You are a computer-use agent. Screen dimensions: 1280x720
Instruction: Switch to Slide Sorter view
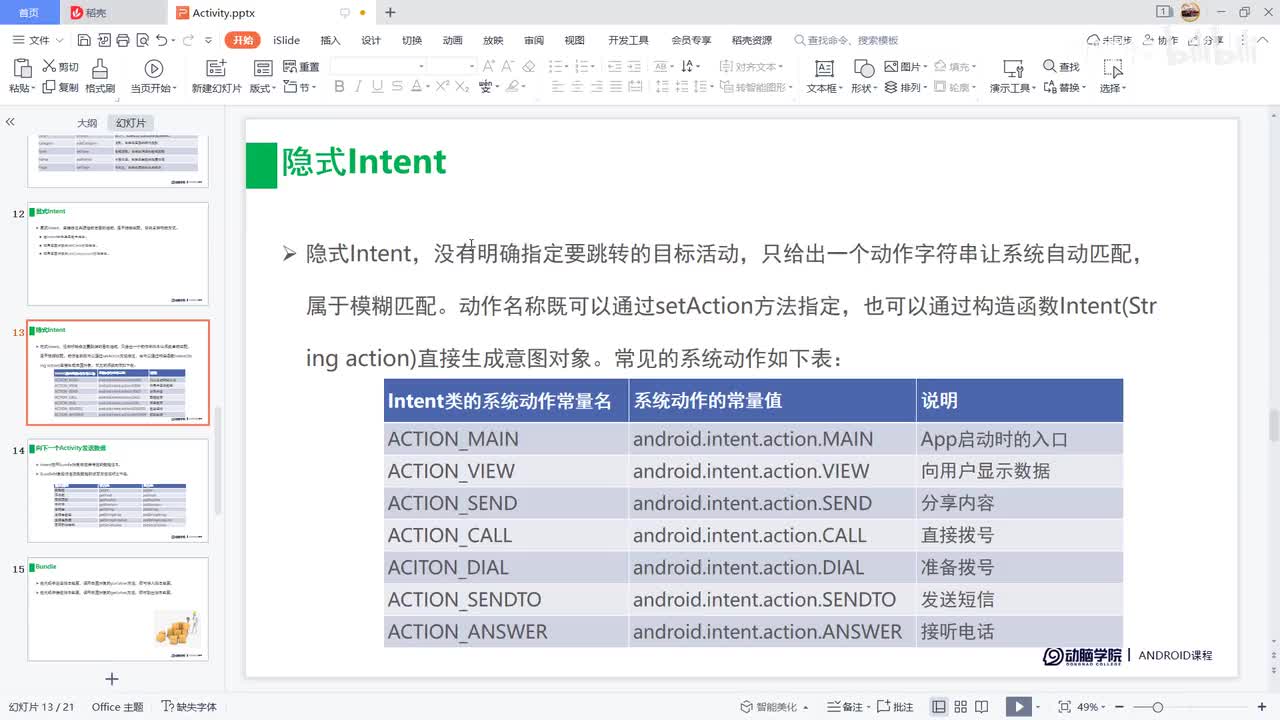962,707
